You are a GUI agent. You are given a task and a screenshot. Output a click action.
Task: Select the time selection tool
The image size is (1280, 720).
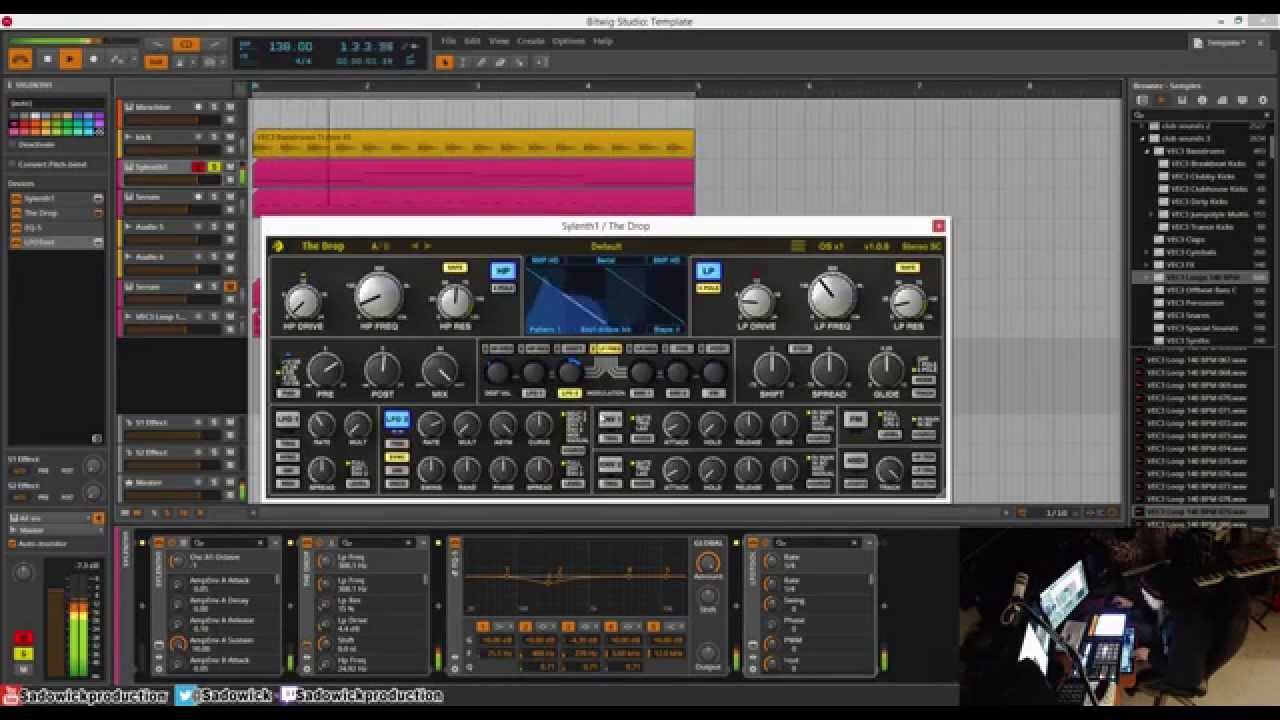(x=464, y=62)
